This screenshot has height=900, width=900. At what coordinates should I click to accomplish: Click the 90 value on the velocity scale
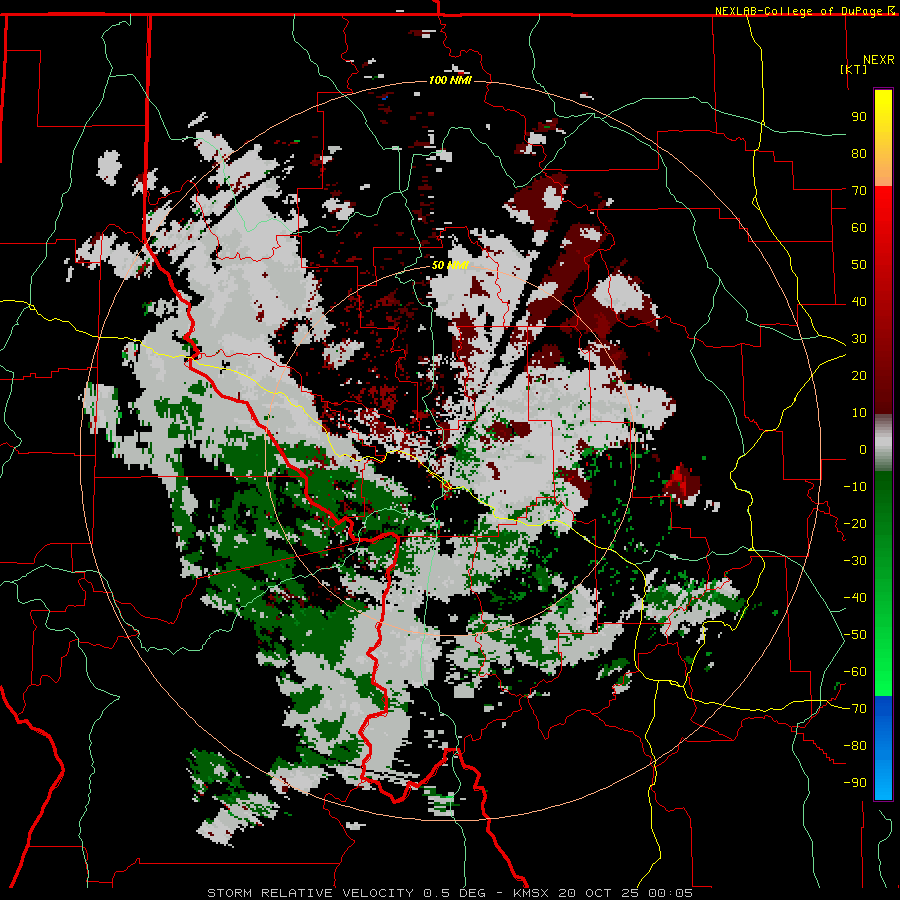pos(859,117)
